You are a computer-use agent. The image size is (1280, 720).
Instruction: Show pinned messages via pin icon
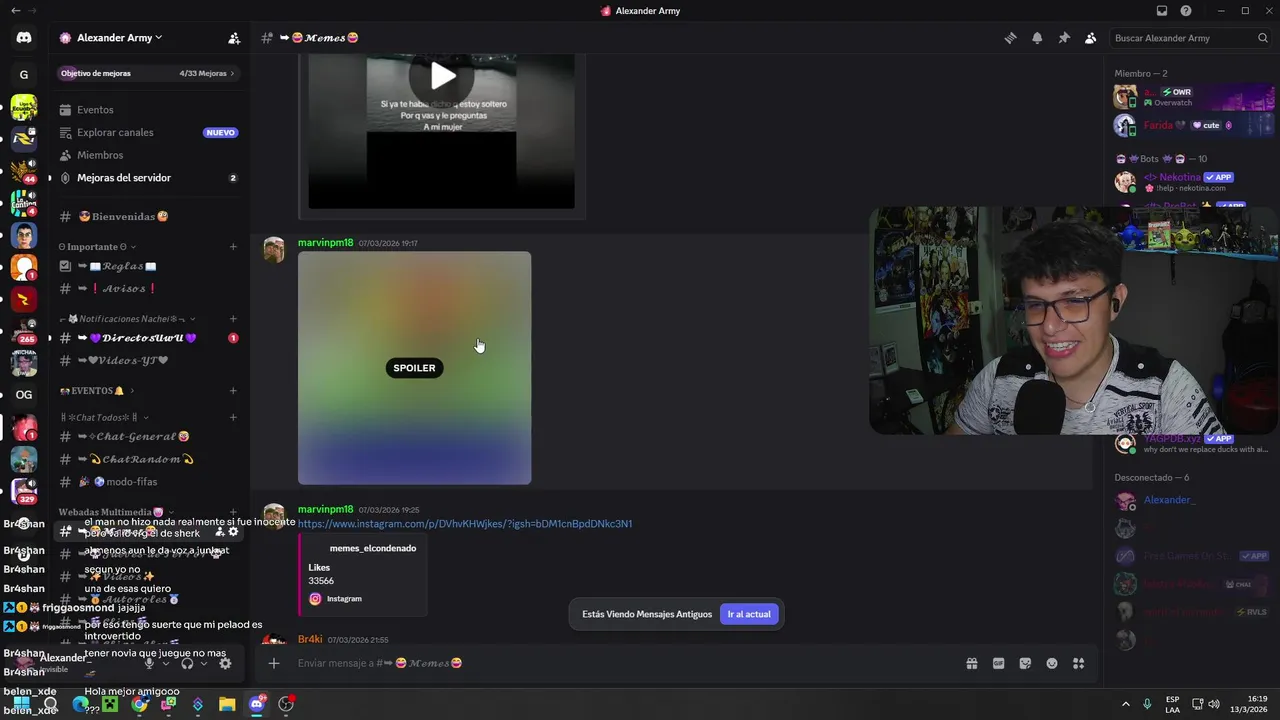click(x=1064, y=38)
